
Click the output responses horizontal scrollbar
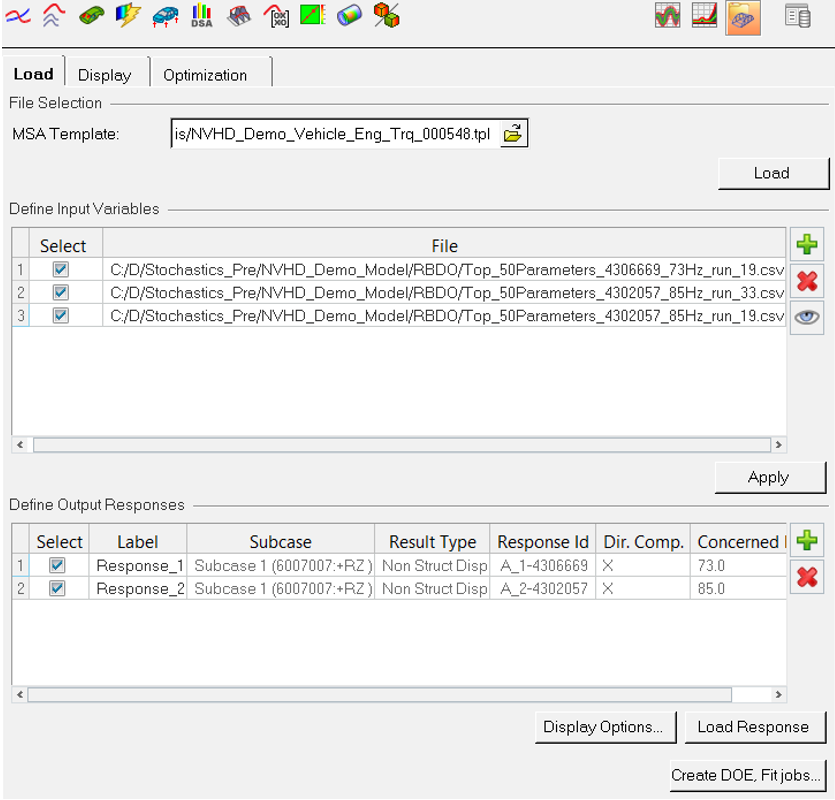coord(380,695)
